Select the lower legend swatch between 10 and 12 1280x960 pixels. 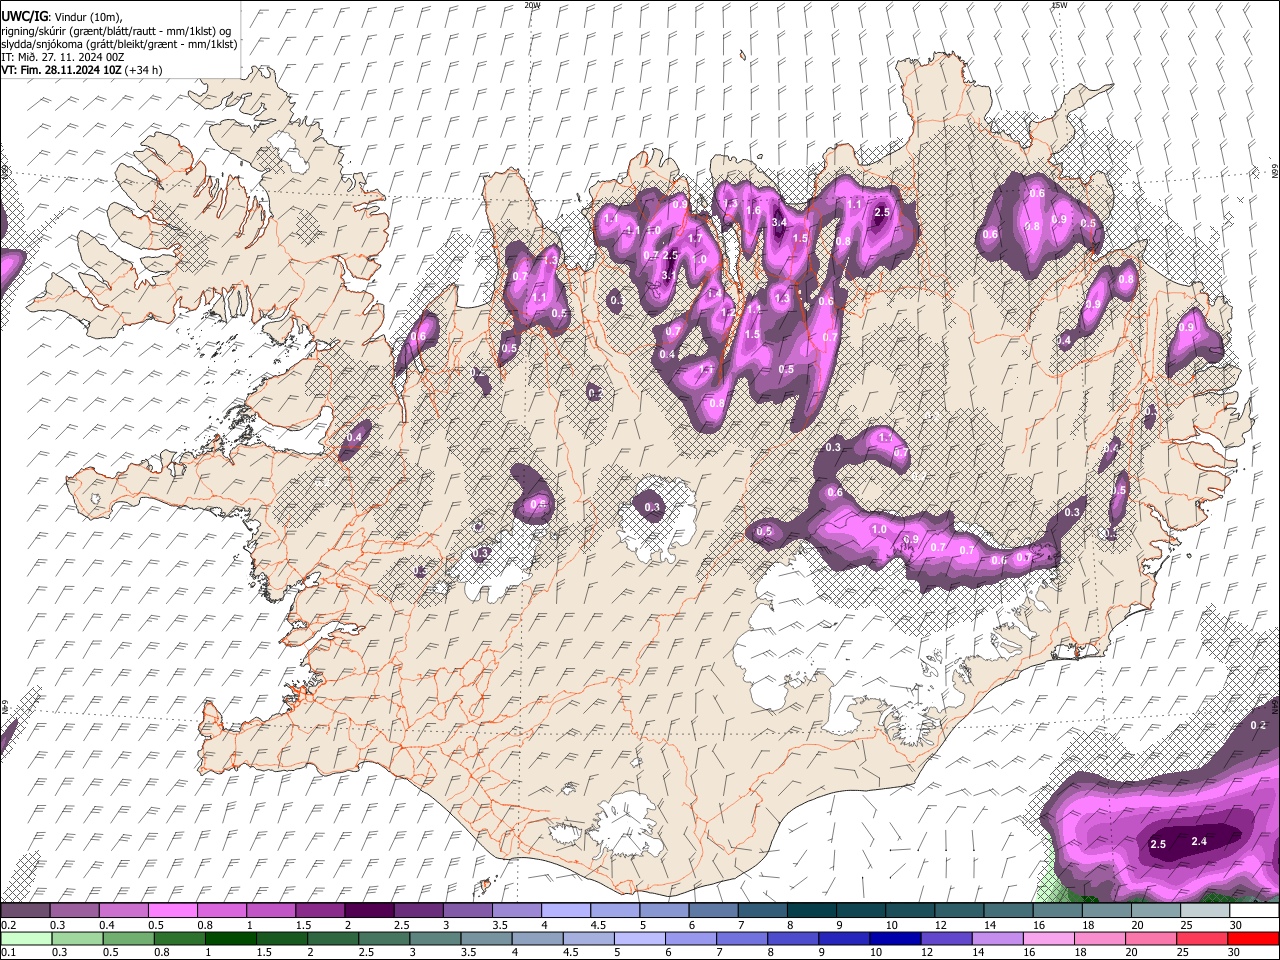pyautogui.click(x=896, y=938)
